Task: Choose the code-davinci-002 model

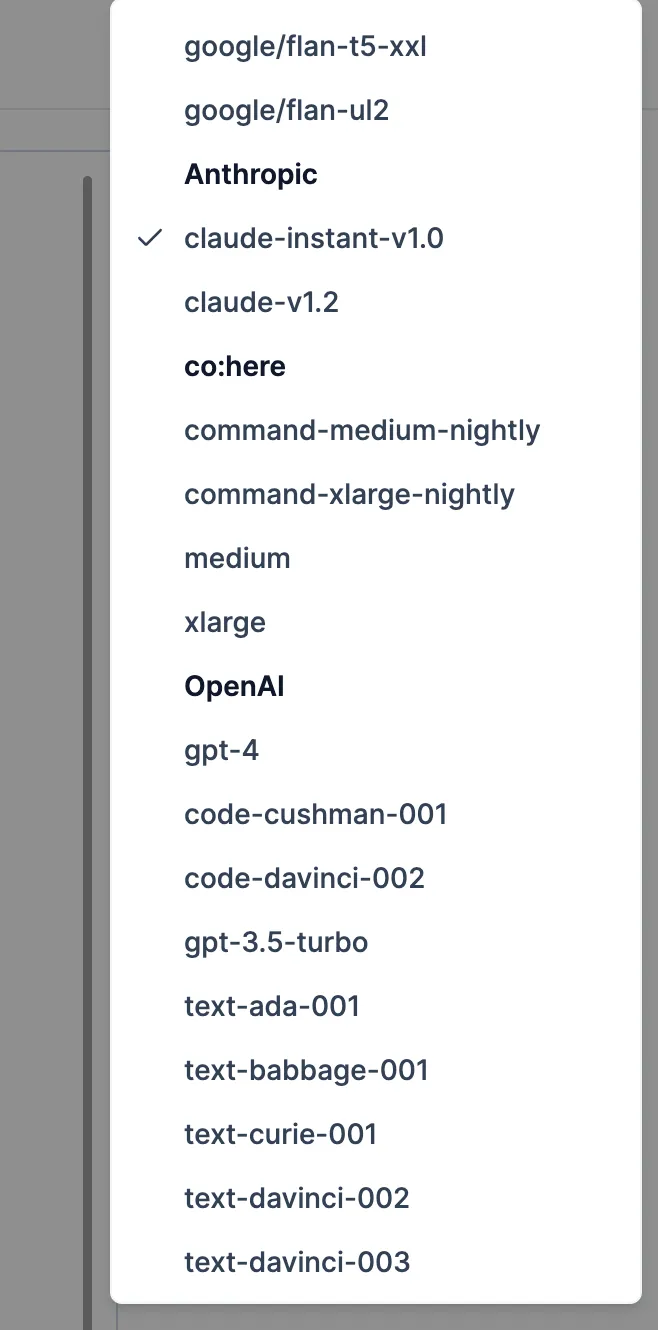Action: click(304, 878)
